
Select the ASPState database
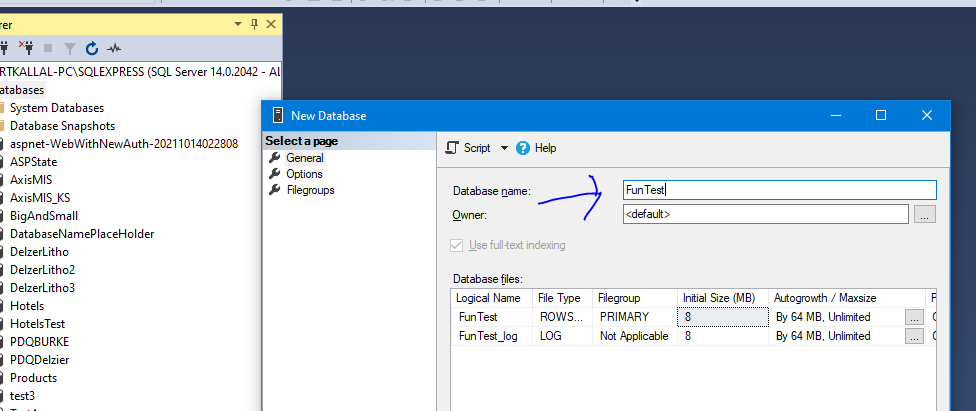(34, 162)
